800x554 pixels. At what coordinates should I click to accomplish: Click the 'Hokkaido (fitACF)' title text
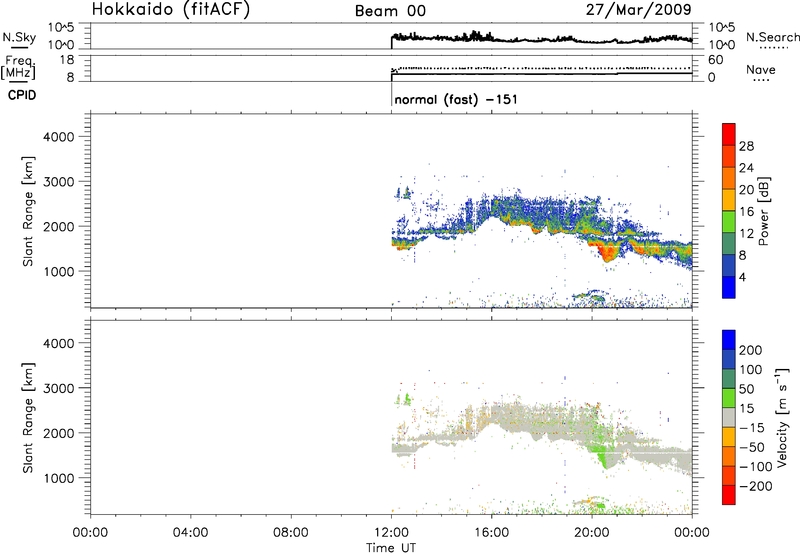coord(171,9)
